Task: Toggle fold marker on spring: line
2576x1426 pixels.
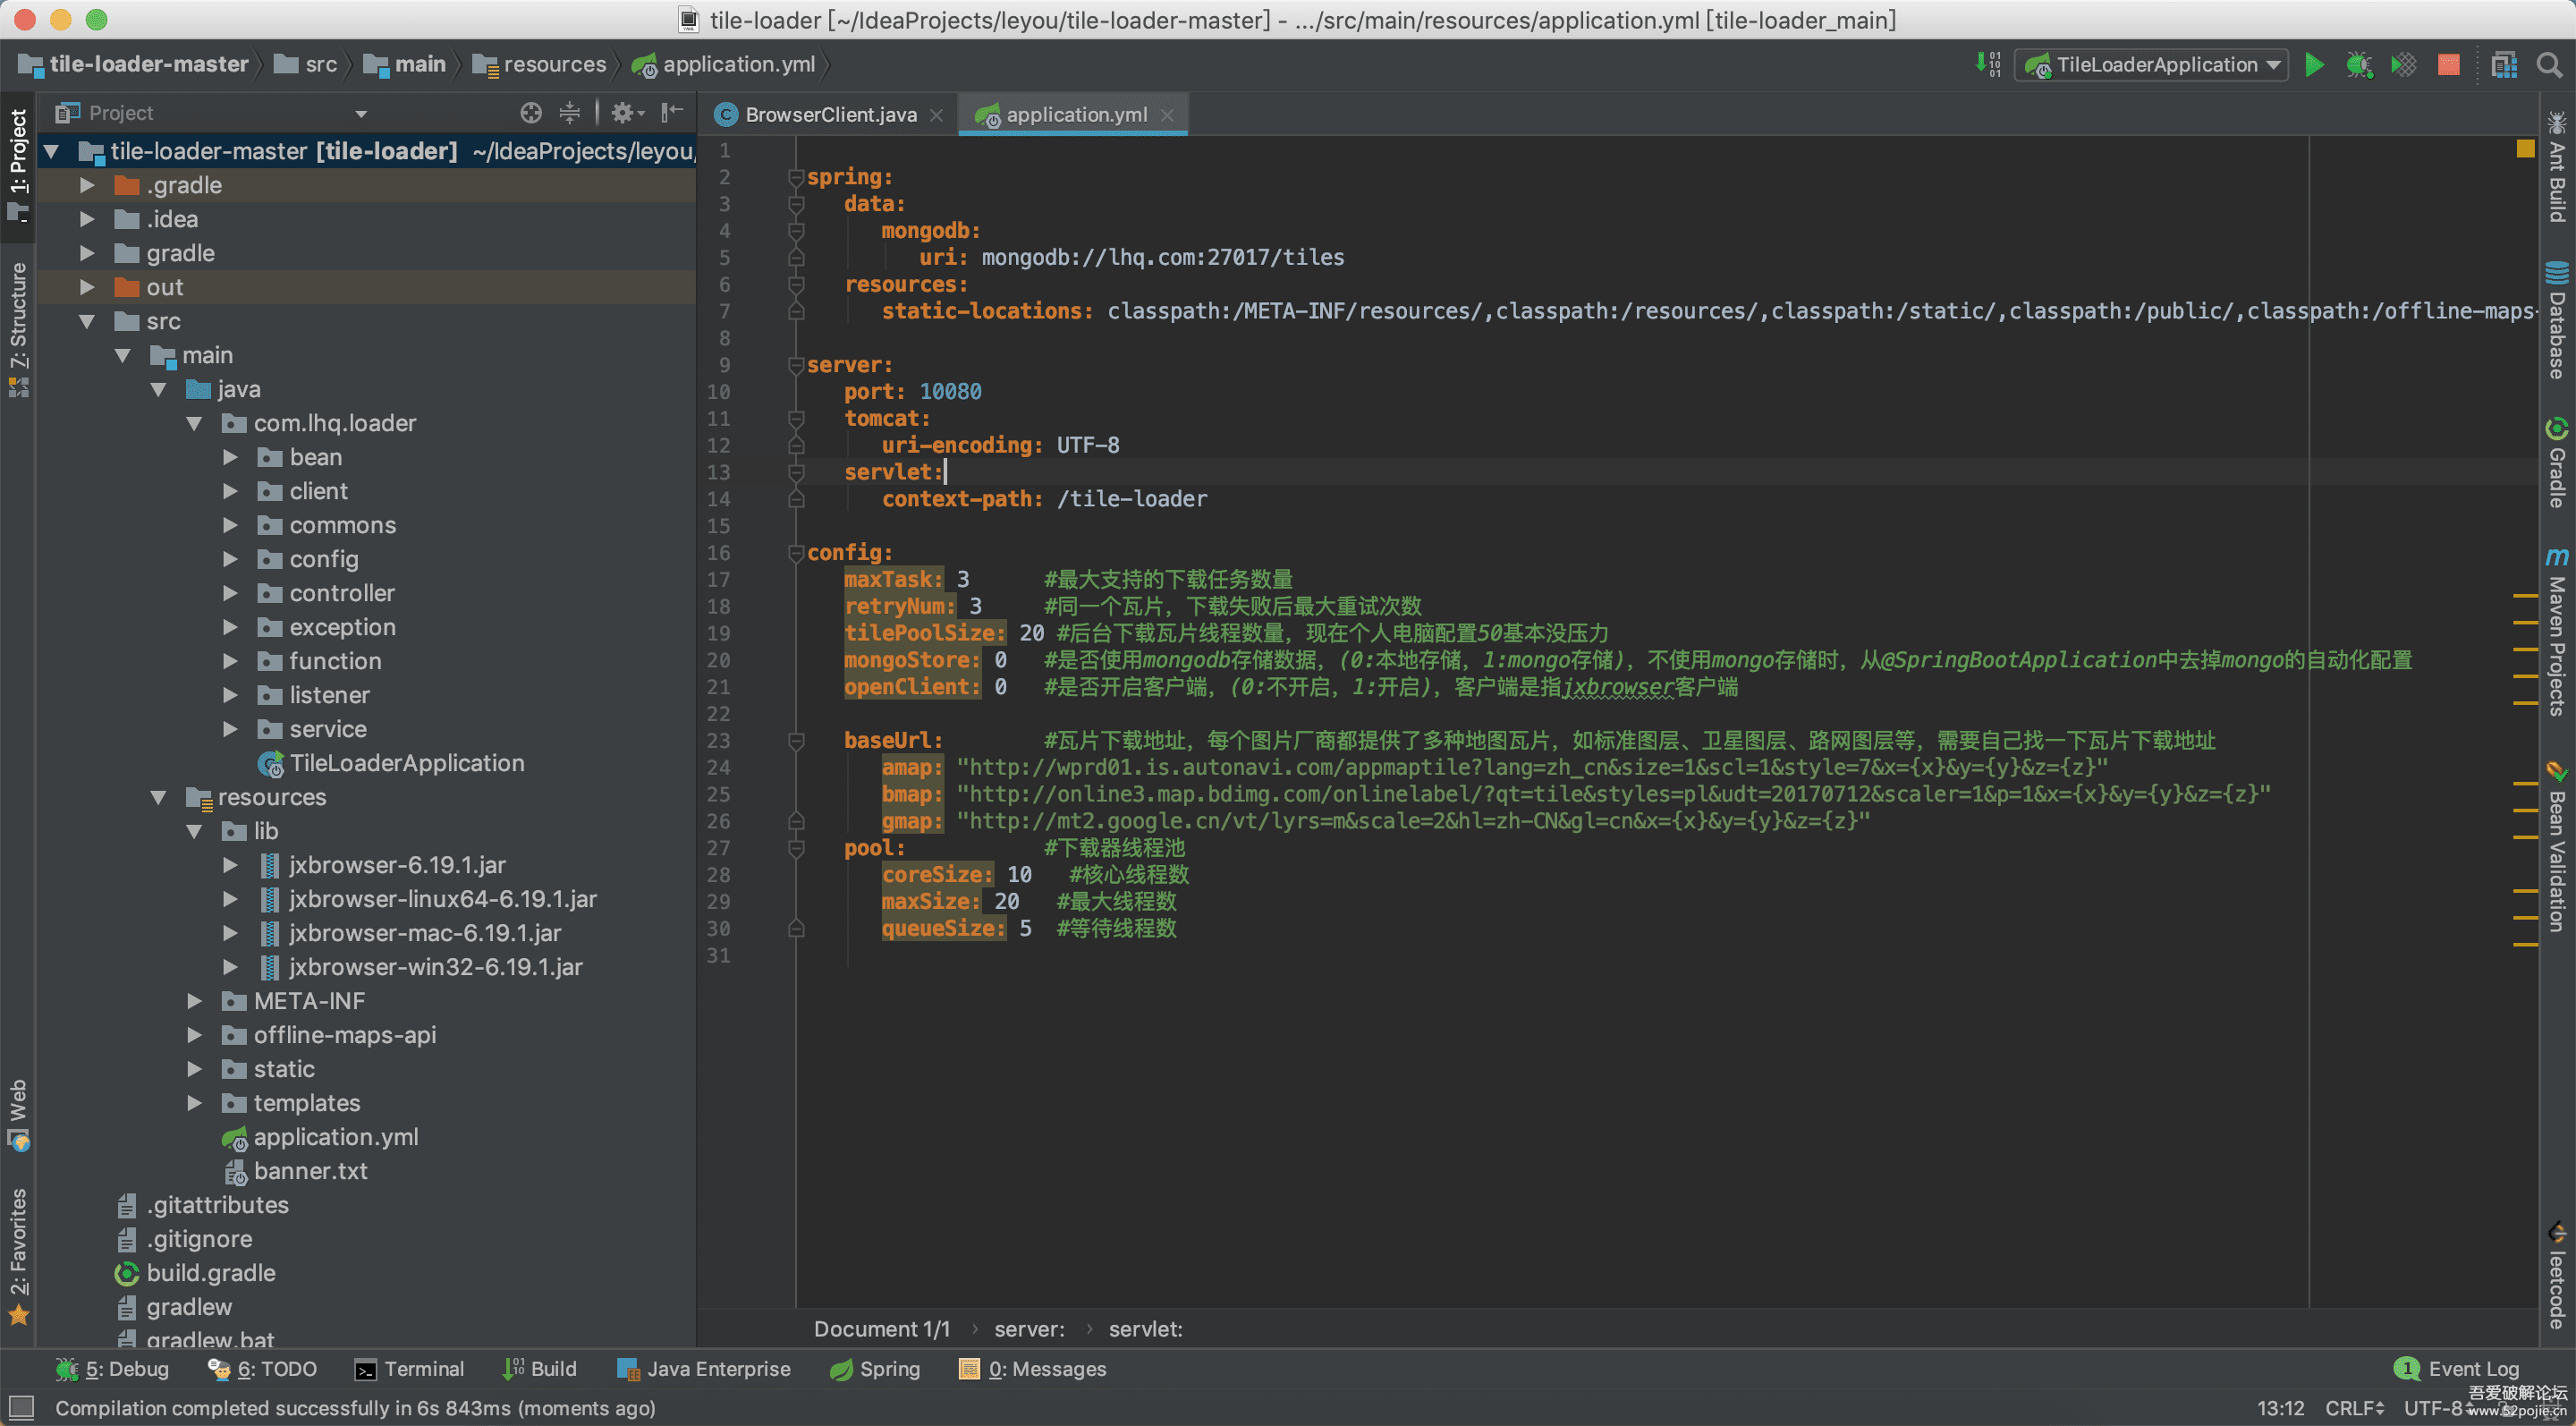Action: 796,177
